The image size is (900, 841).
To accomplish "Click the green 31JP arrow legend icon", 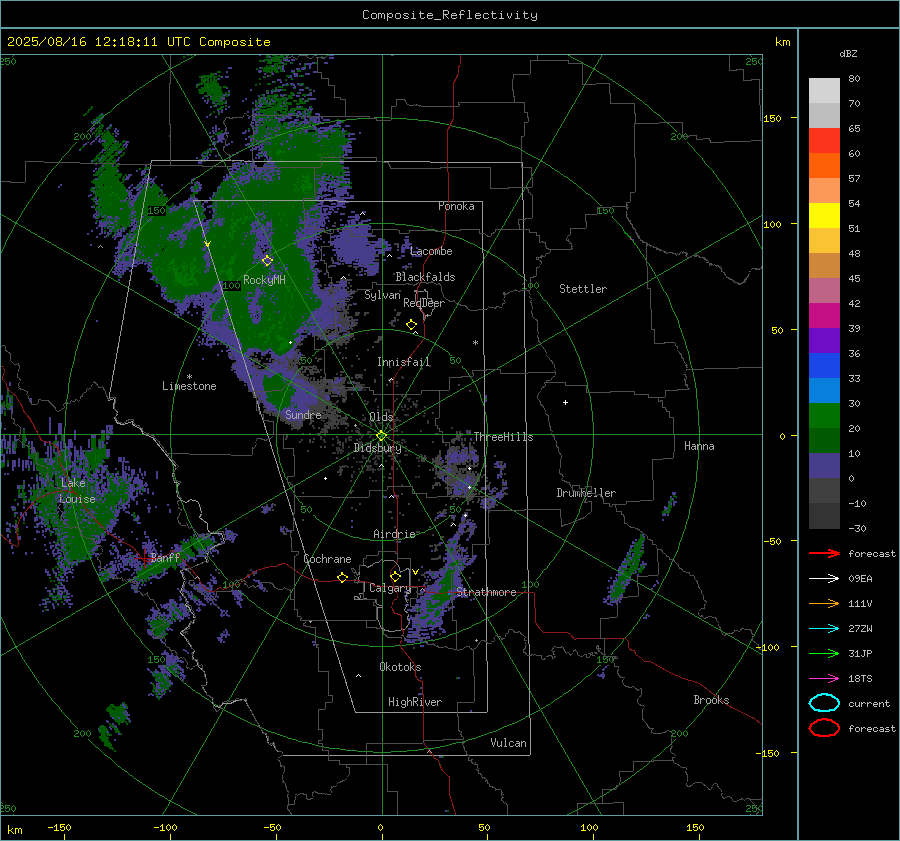I will (x=824, y=653).
